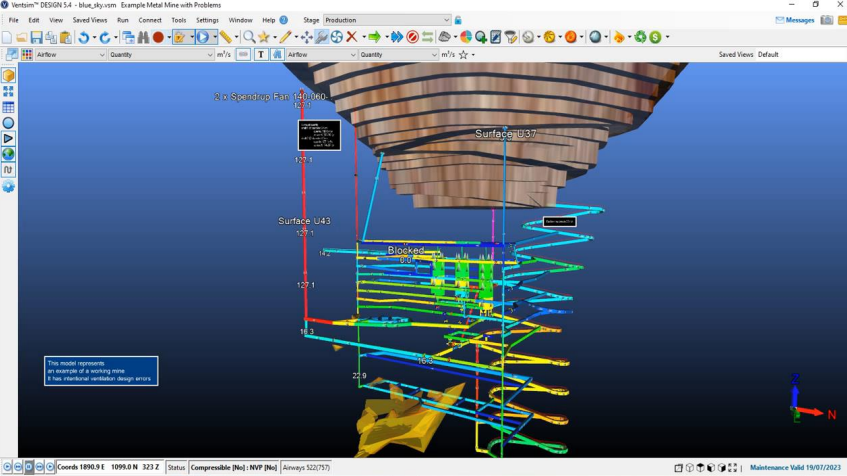The height and width of the screenshot is (476, 847).
Task: Open the Stage Production dropdown
Action: click(x=445, y=20)
